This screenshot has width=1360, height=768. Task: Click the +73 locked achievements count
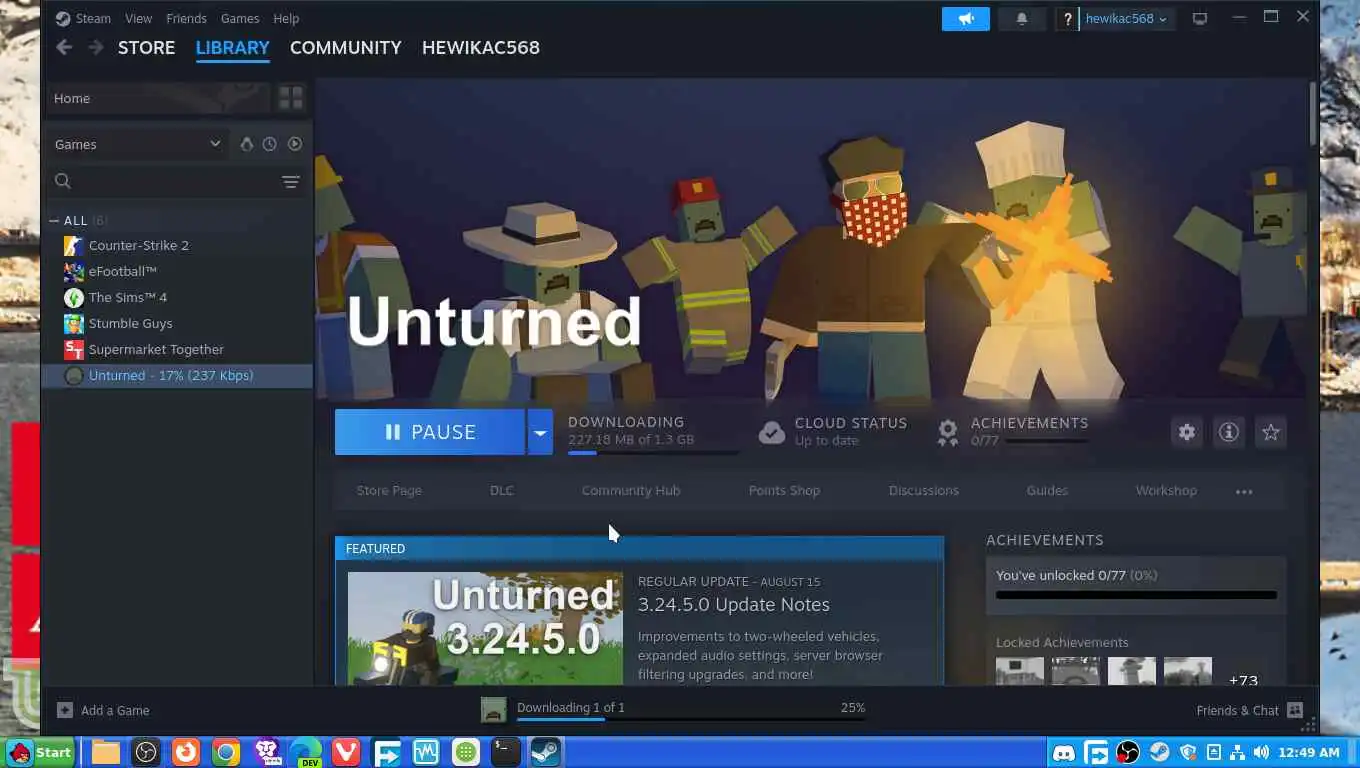pos(1243,680)
